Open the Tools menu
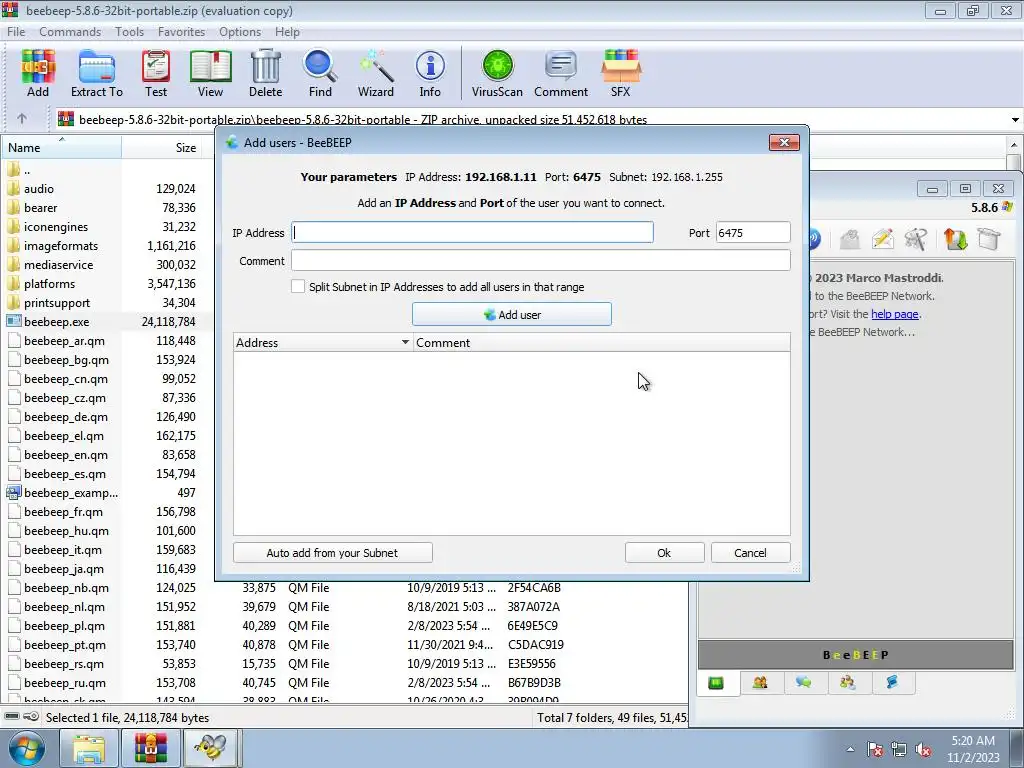Screen dimensions: 1024x768 pyautogui.click(x=129, y=31)
